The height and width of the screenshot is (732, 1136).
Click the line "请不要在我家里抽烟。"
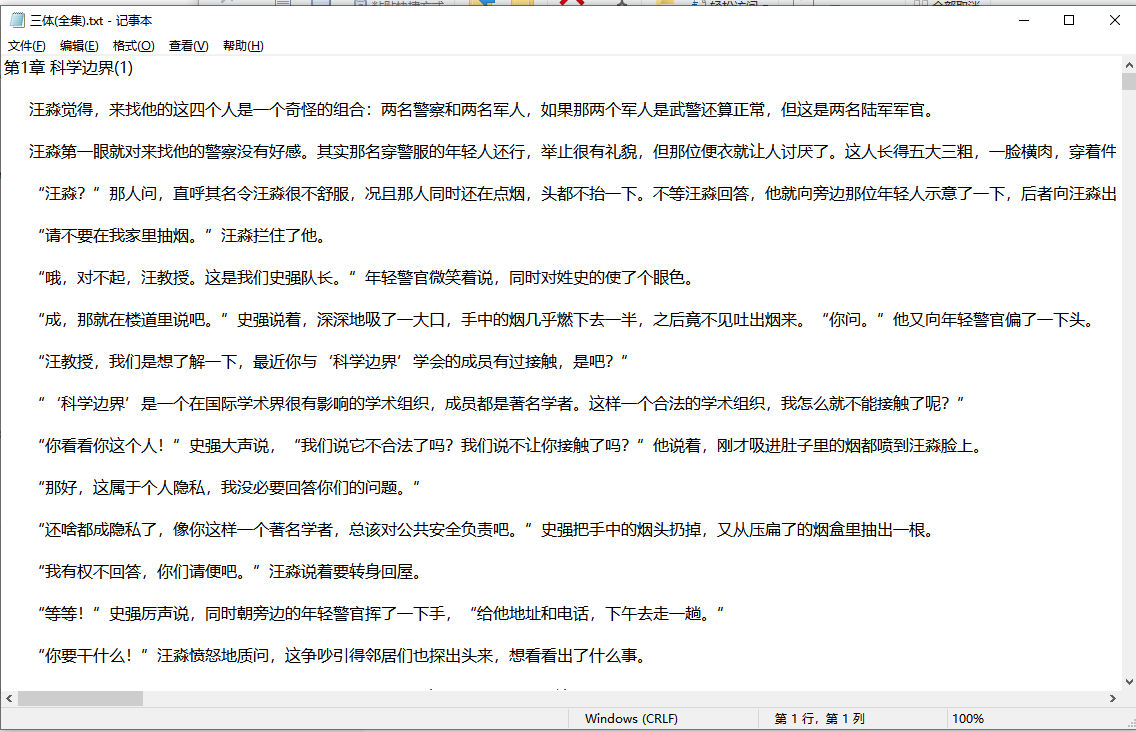click(183, 236)
